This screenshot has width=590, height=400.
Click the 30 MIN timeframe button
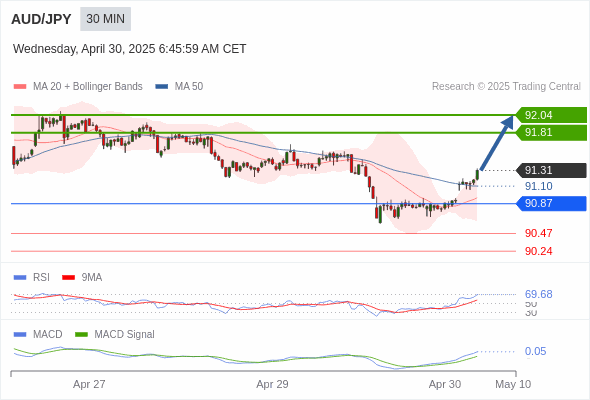pyautogui.click(x=105, y=19)
